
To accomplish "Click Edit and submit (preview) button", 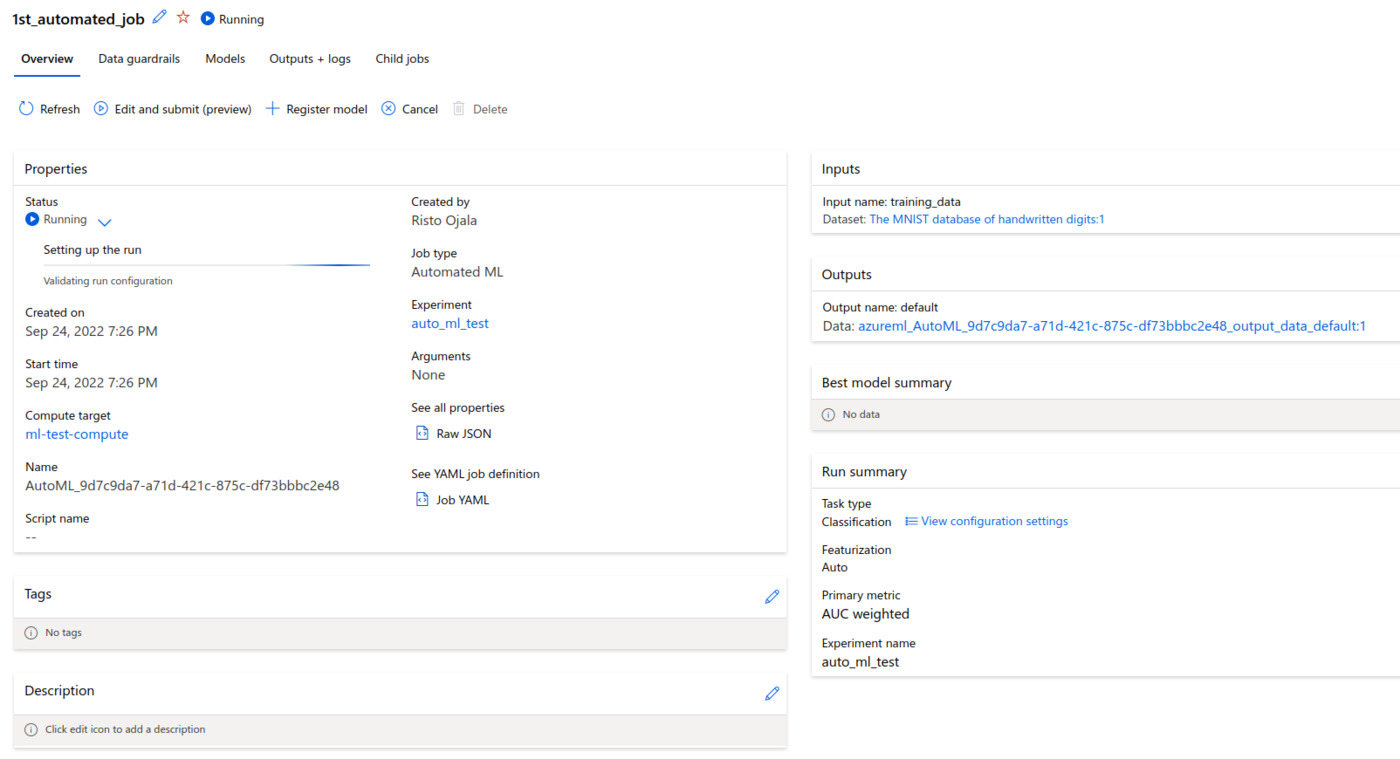I will (x=173, y=109).
